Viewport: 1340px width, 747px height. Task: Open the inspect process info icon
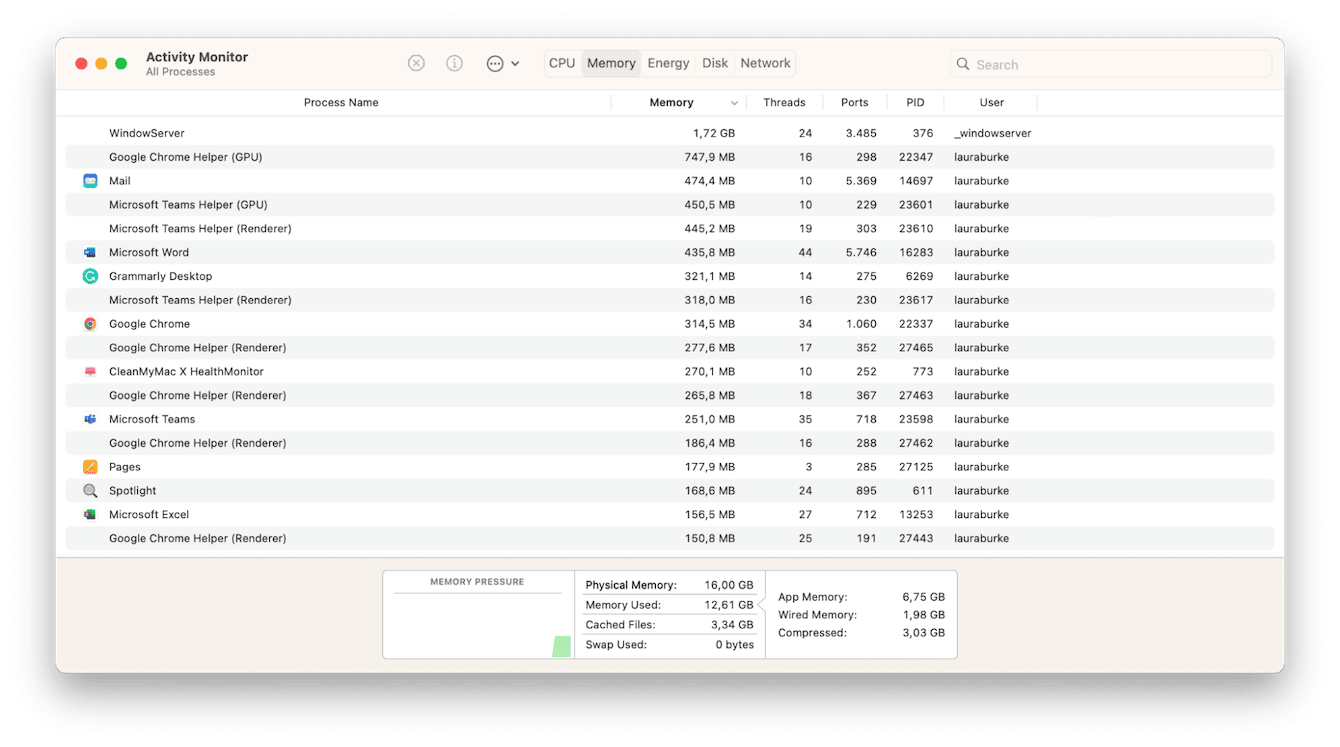(x=454, y=63)
